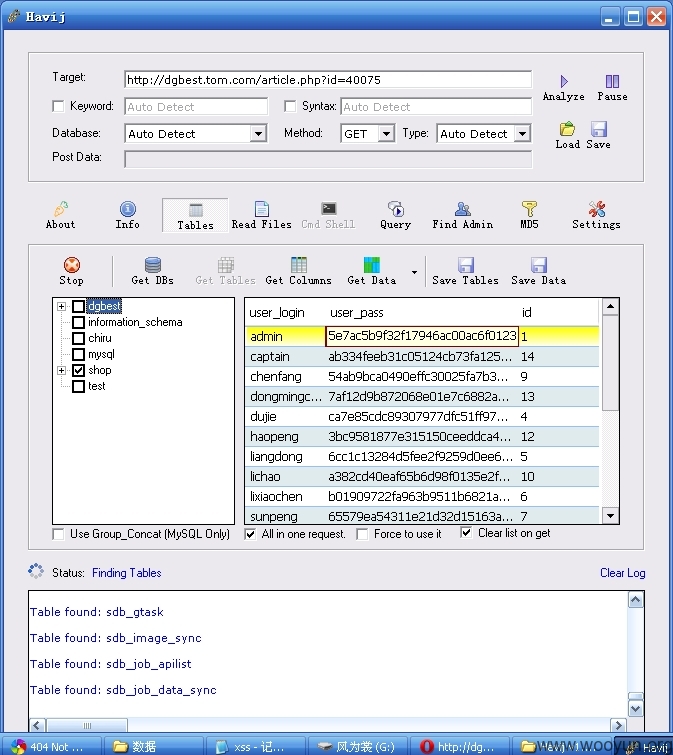Click the Get Tables grid icon
The image size is (673, 755).
[x=225, y=264]
